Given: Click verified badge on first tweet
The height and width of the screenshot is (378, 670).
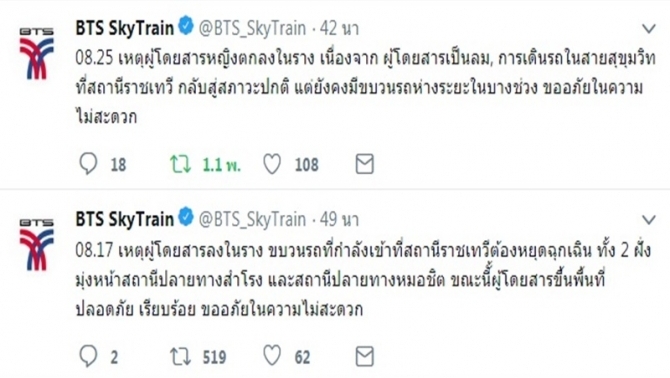Looking at the screenshot, I should click(x=186, y=26).
